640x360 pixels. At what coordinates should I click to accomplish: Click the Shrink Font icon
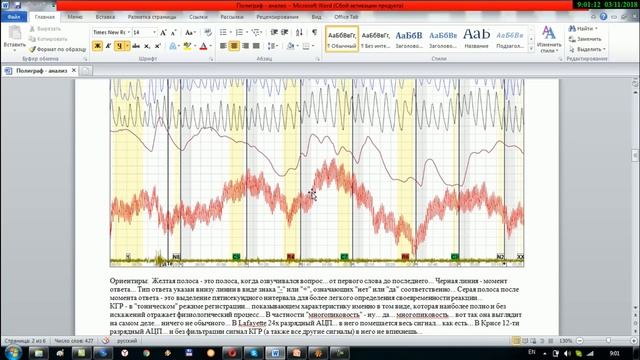[x=173, y=32]
